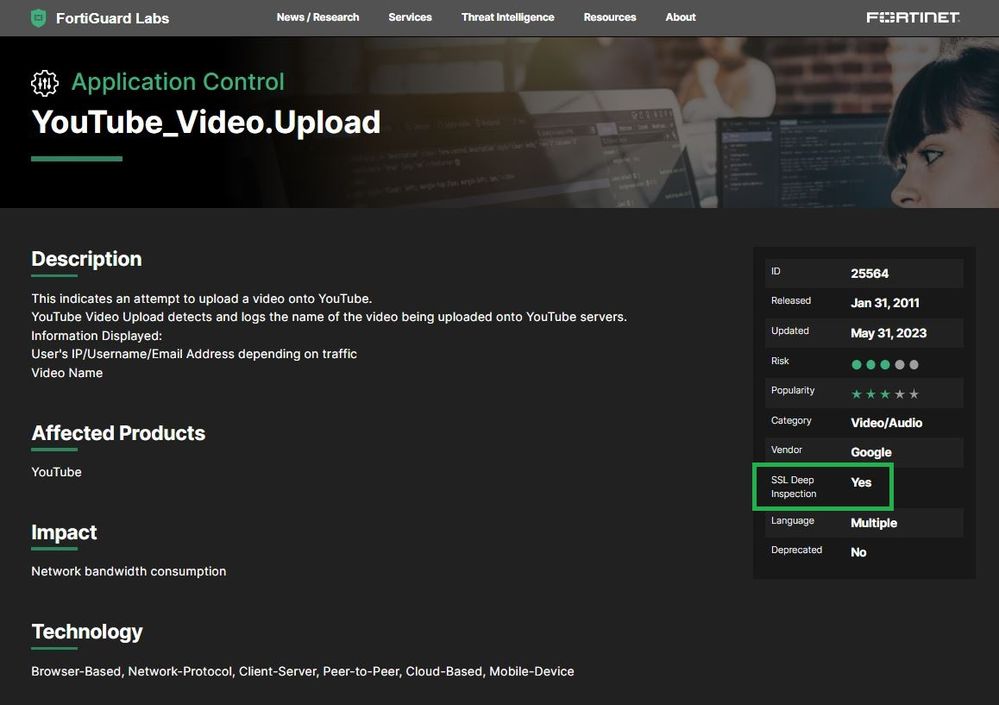
Task: Click the FortiGuard Labs shield logo icon
Action: 38,18
